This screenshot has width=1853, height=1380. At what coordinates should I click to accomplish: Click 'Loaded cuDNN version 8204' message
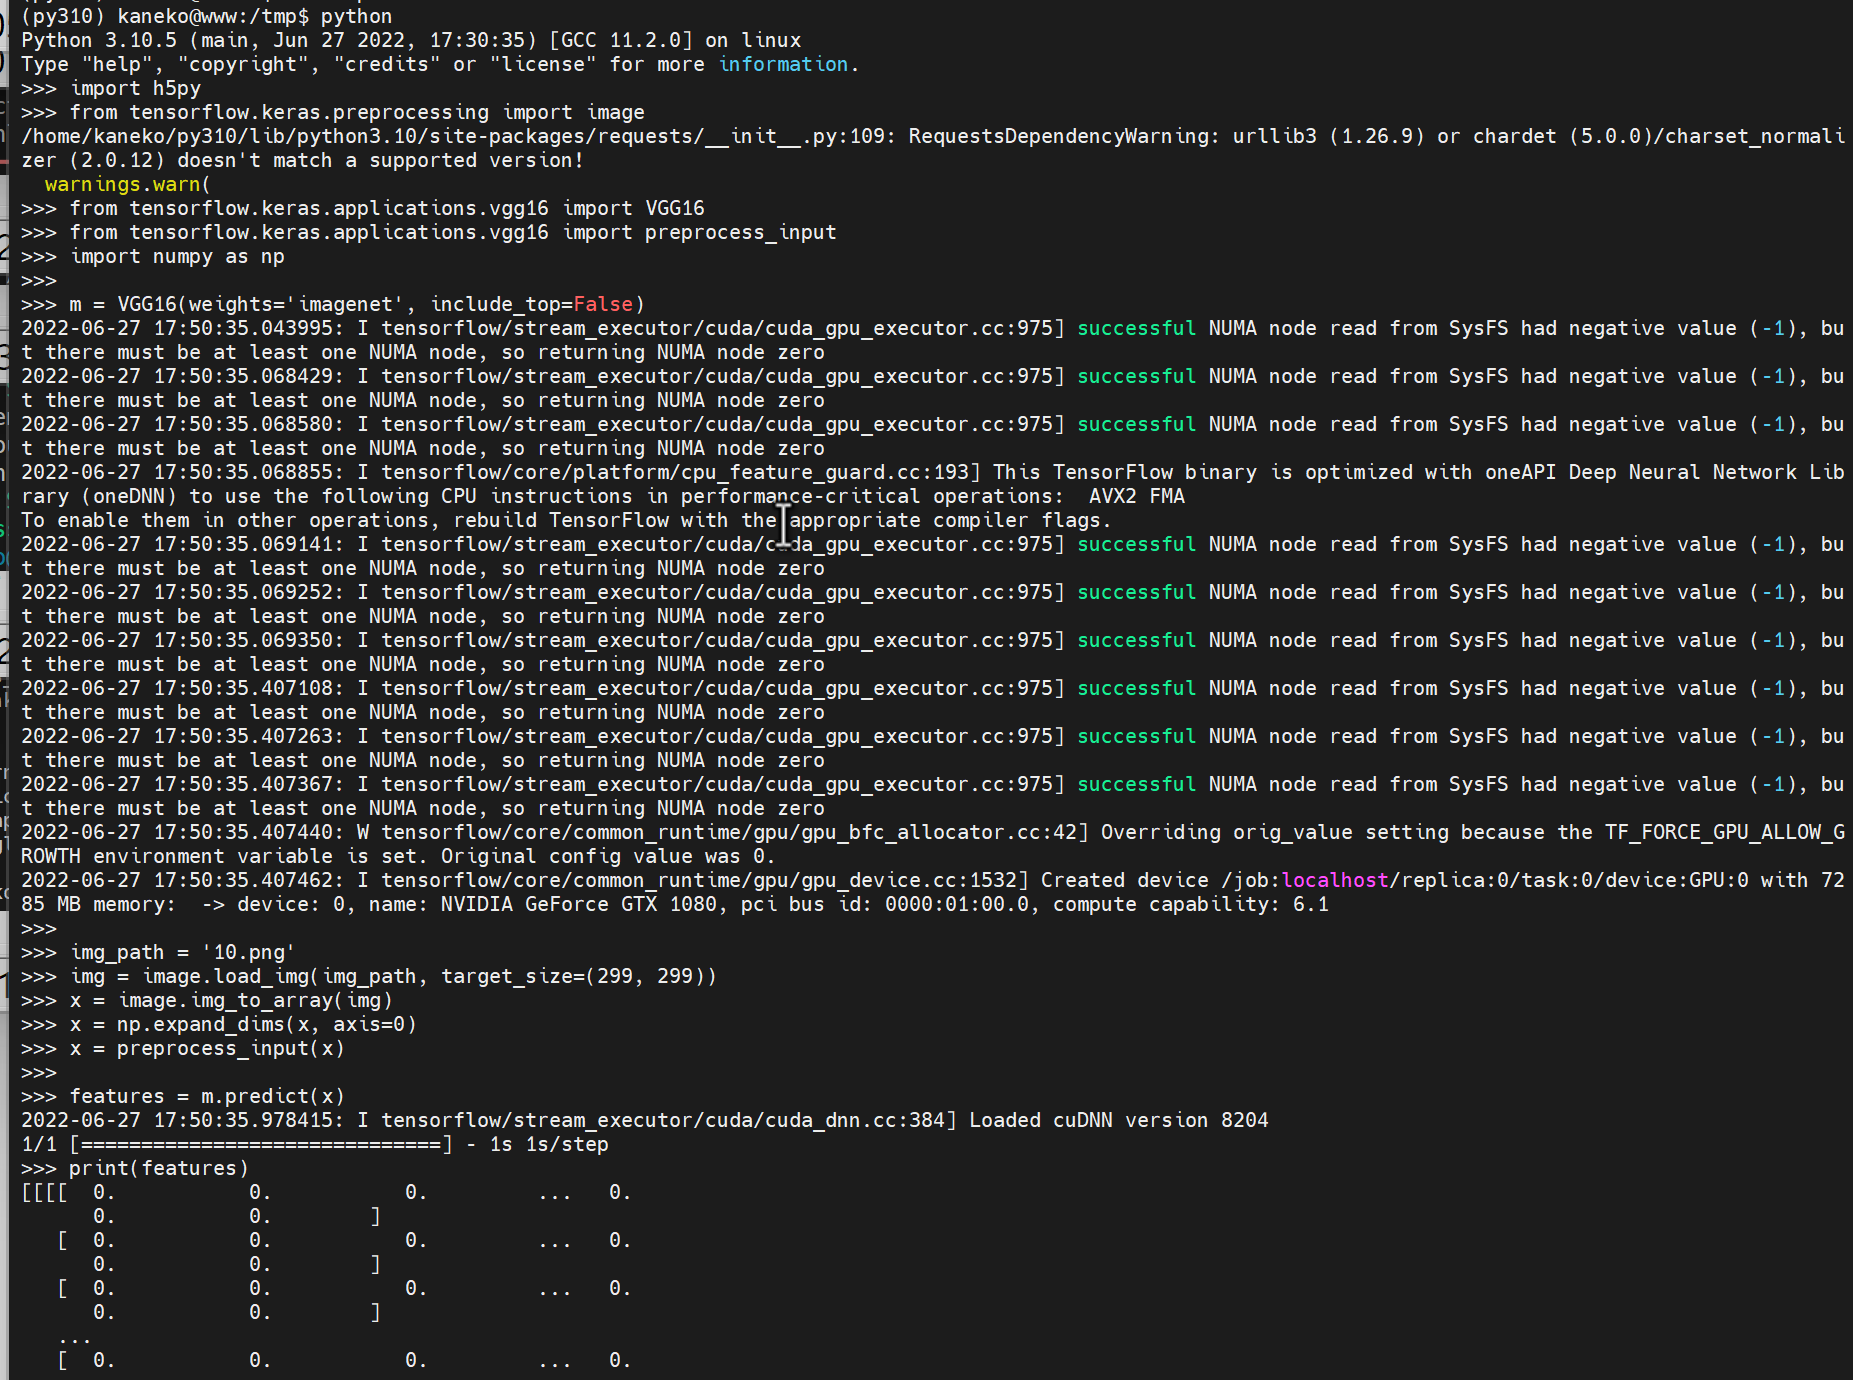point(1119,1120)
